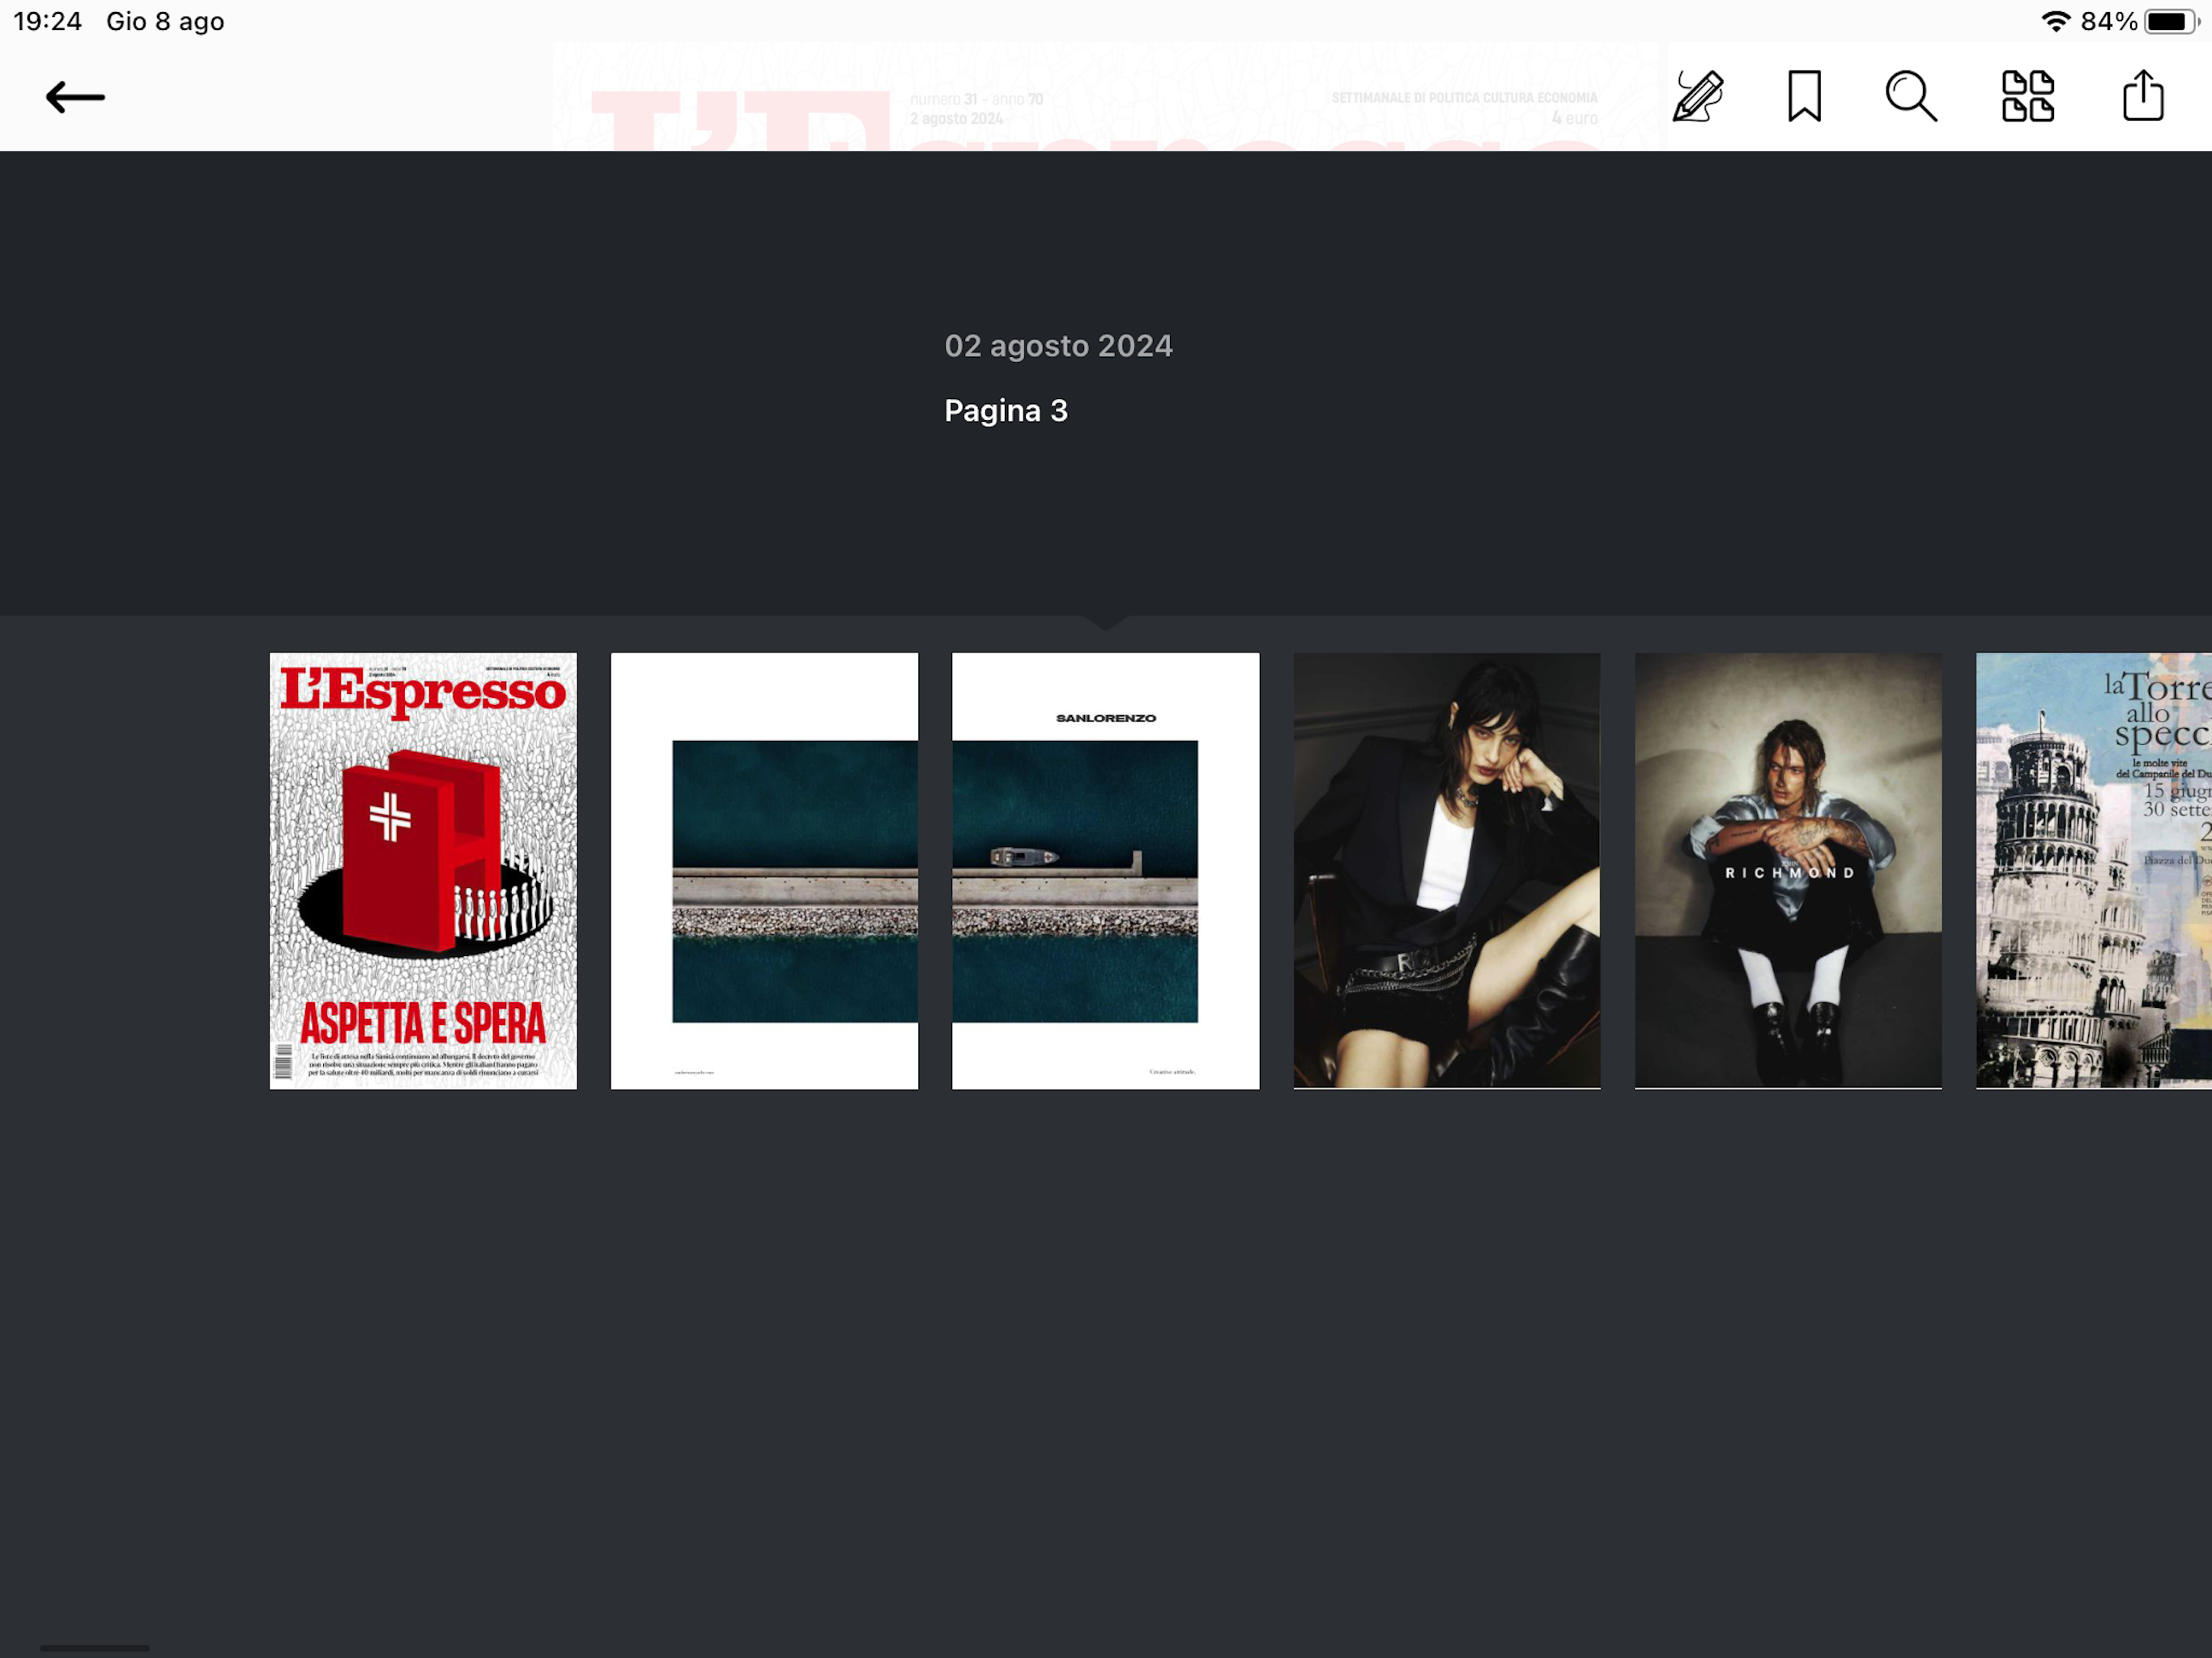This screenshot has width=2212, height=1658.
Task: Tap the battery indicator icon
Action: 2168,21
